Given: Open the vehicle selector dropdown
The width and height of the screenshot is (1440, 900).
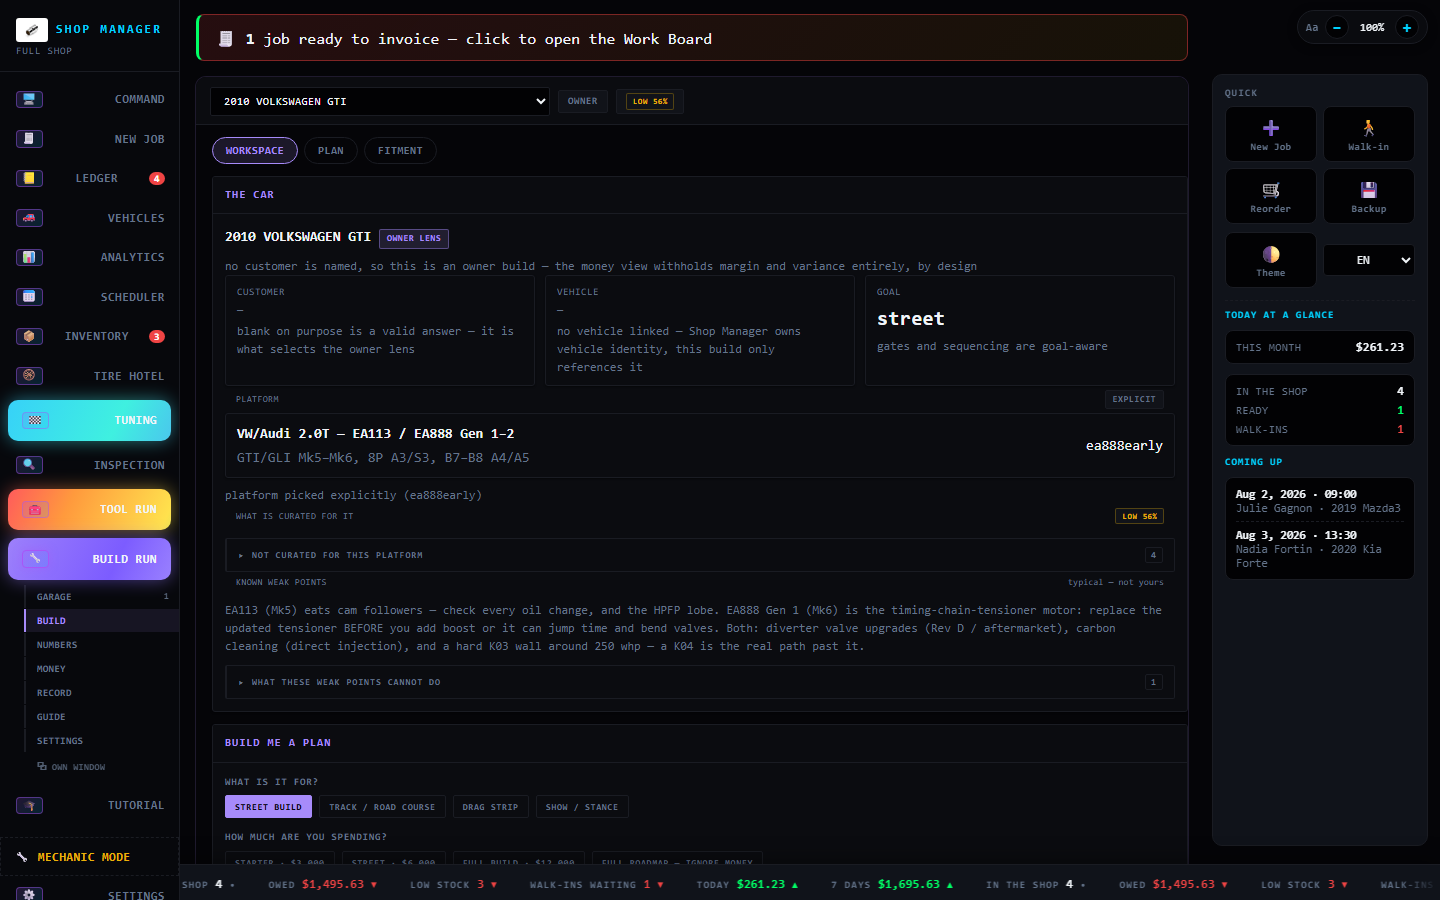Looking at the screenshot, I should coord(380,101).
